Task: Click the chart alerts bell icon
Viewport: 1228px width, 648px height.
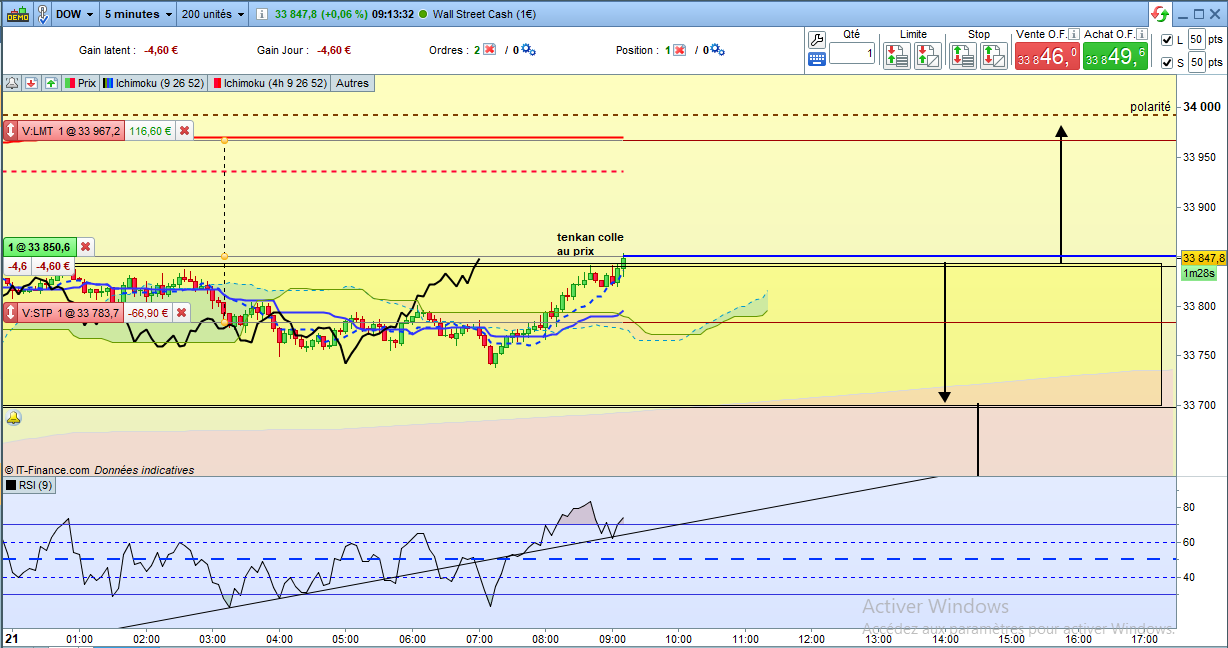Action: pyautogui.click(x=13, y=83)
